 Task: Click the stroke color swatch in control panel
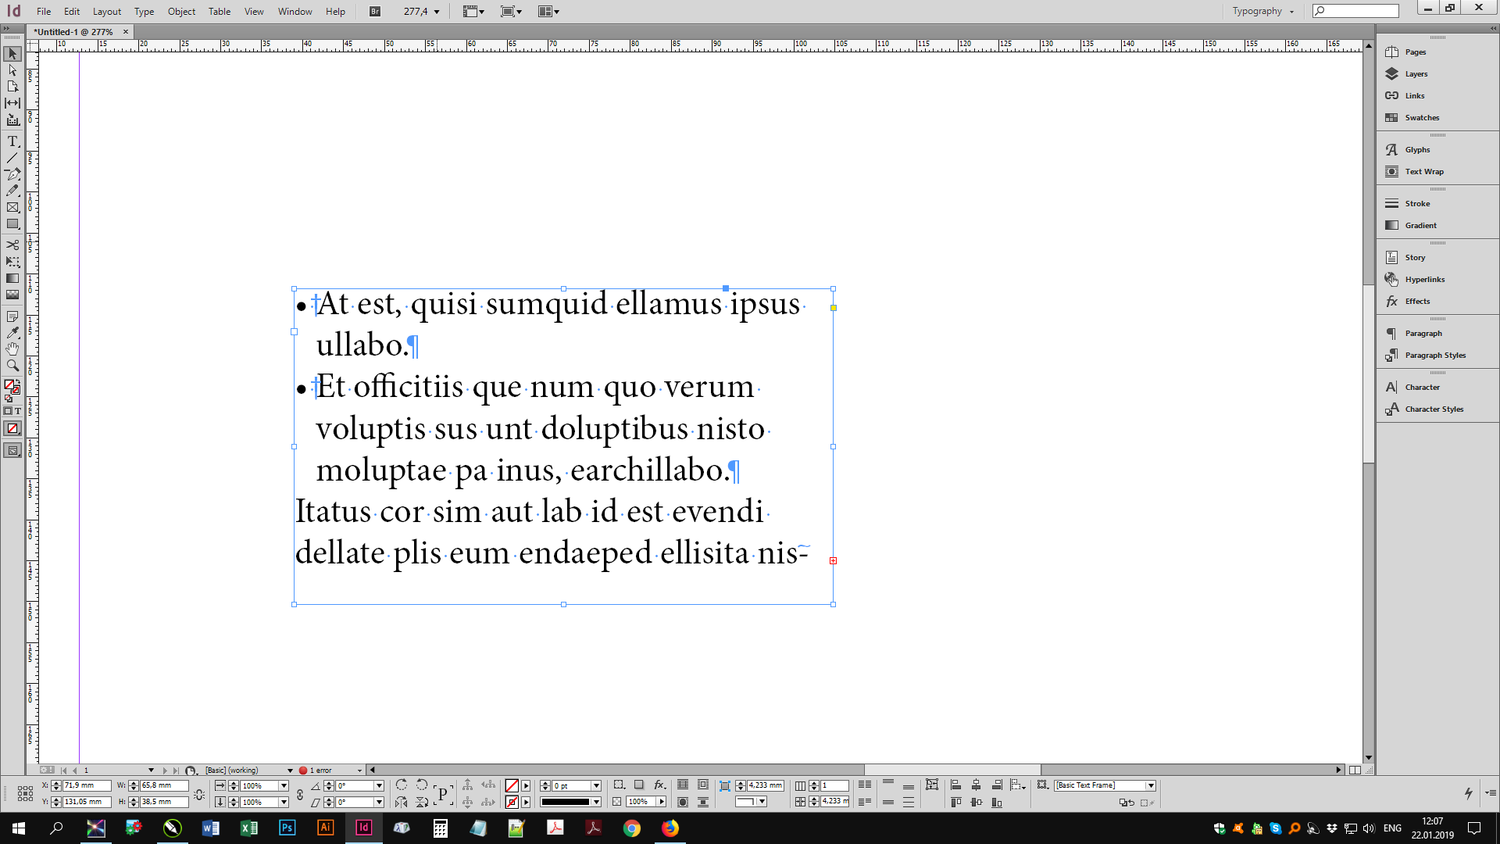(x=512, y=802)
